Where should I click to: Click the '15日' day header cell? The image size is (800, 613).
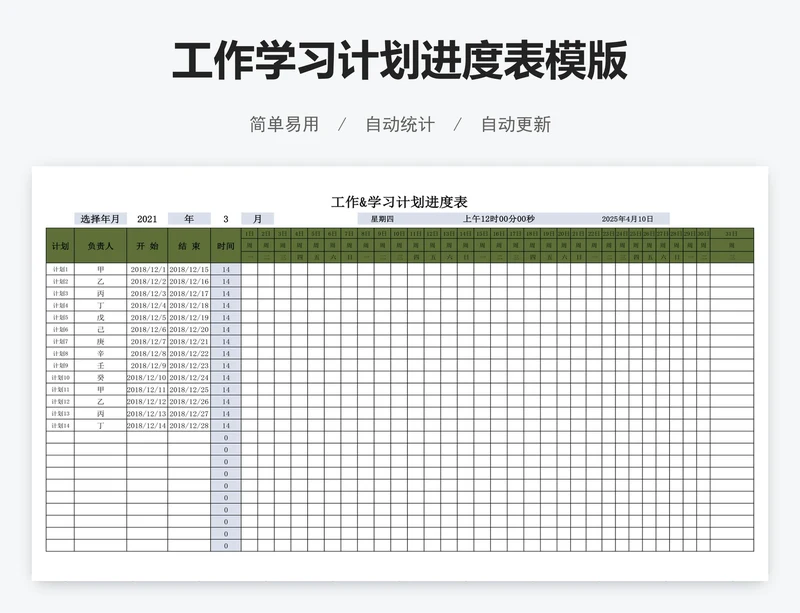pos(482,234)
